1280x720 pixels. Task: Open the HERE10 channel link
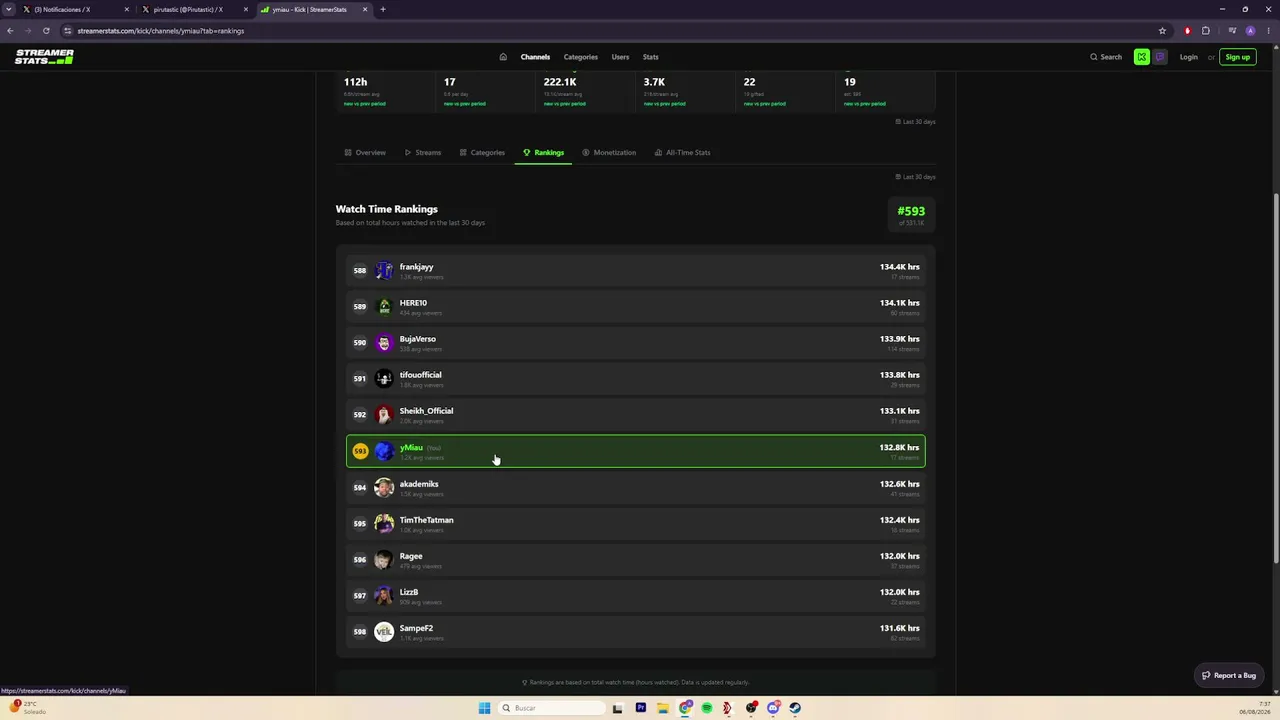pyautogui.click(x=413, y=303)
